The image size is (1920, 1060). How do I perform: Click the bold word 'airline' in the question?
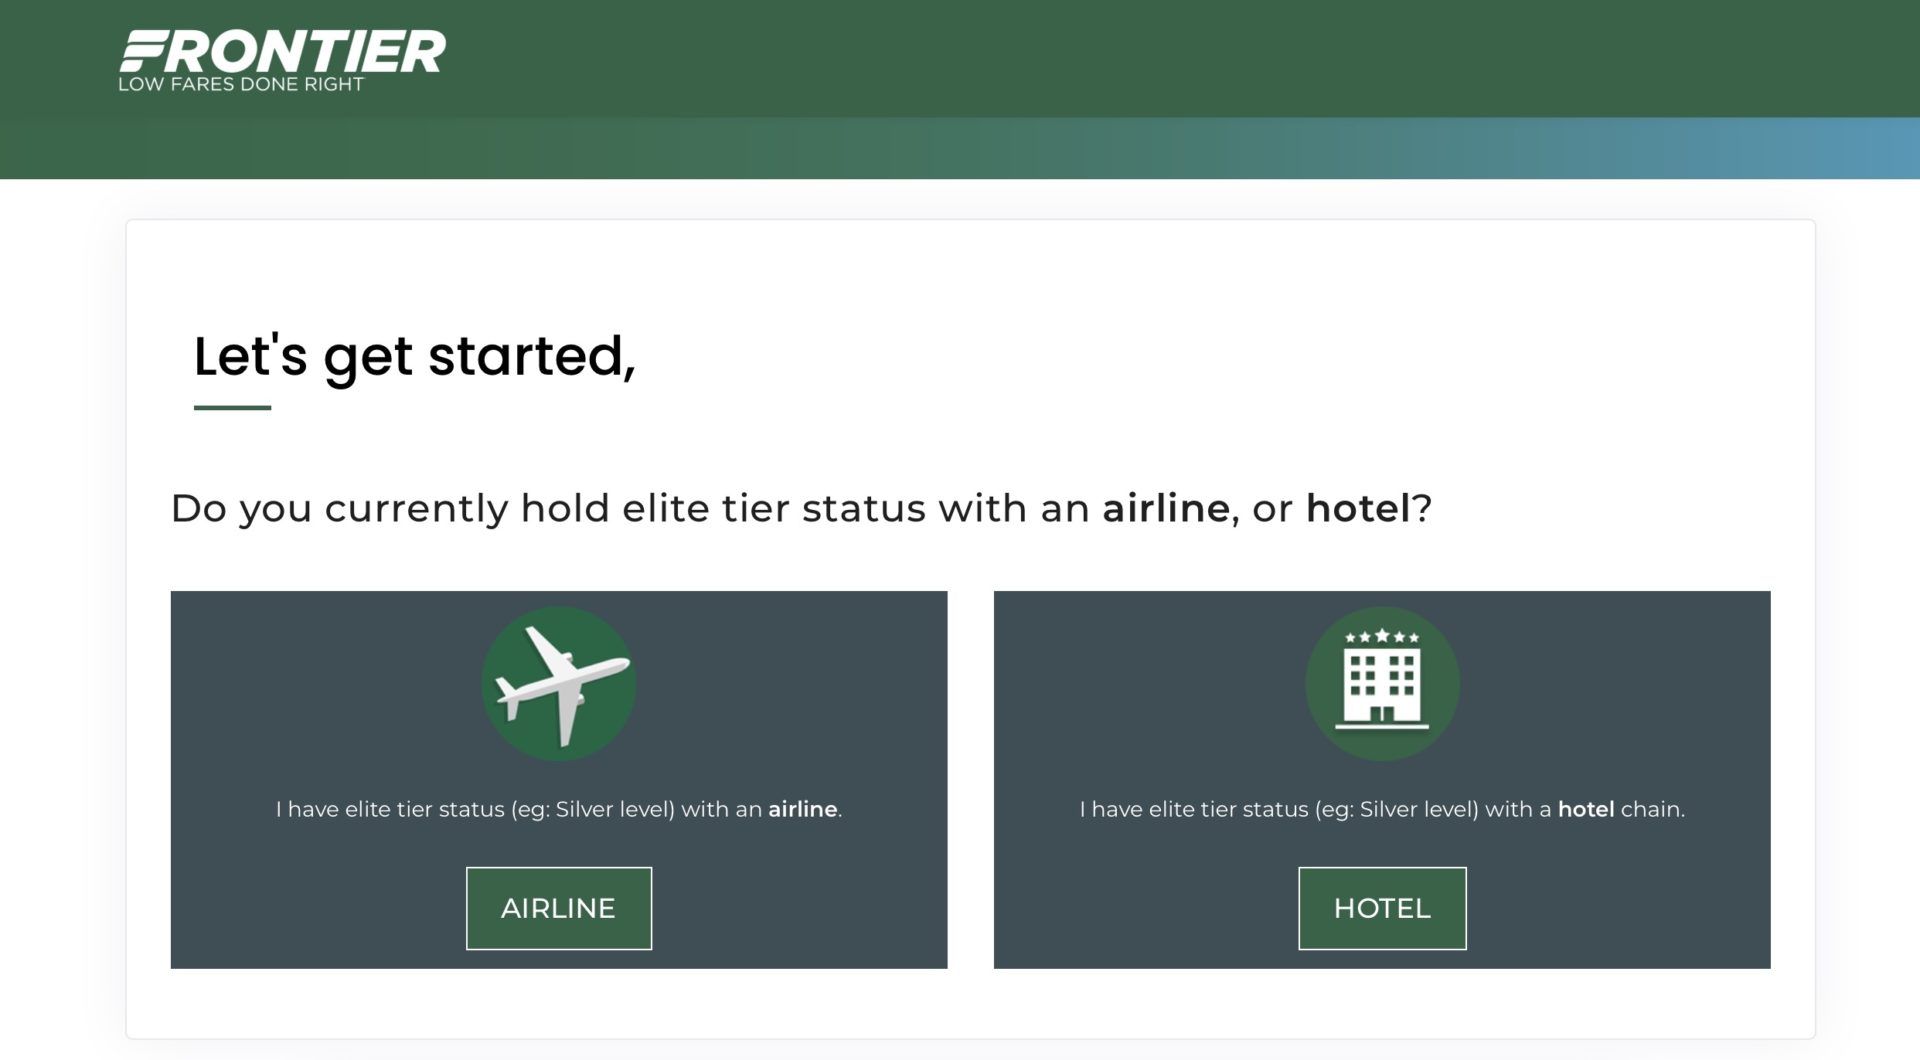pyautogui.click(x=1166, y=508)
